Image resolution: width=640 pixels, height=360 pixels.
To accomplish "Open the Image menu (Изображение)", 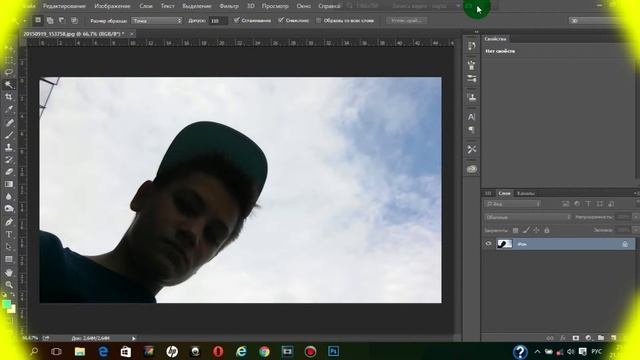I will (x=112, y=6).
